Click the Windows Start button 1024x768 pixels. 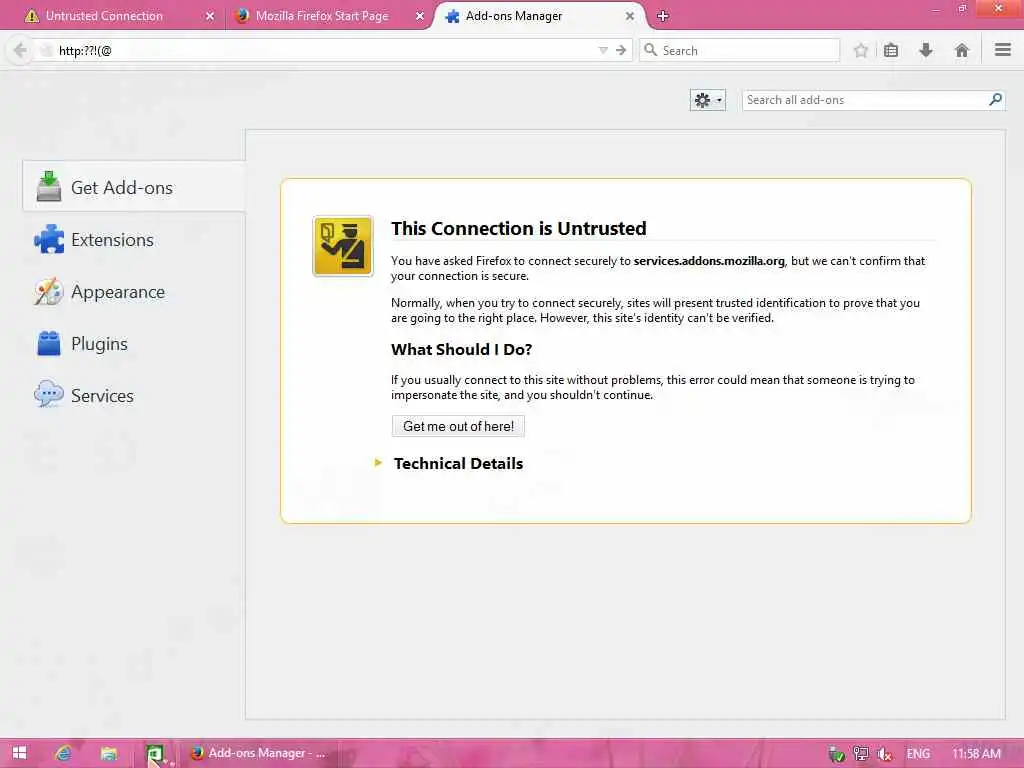(x=20, y=753)
